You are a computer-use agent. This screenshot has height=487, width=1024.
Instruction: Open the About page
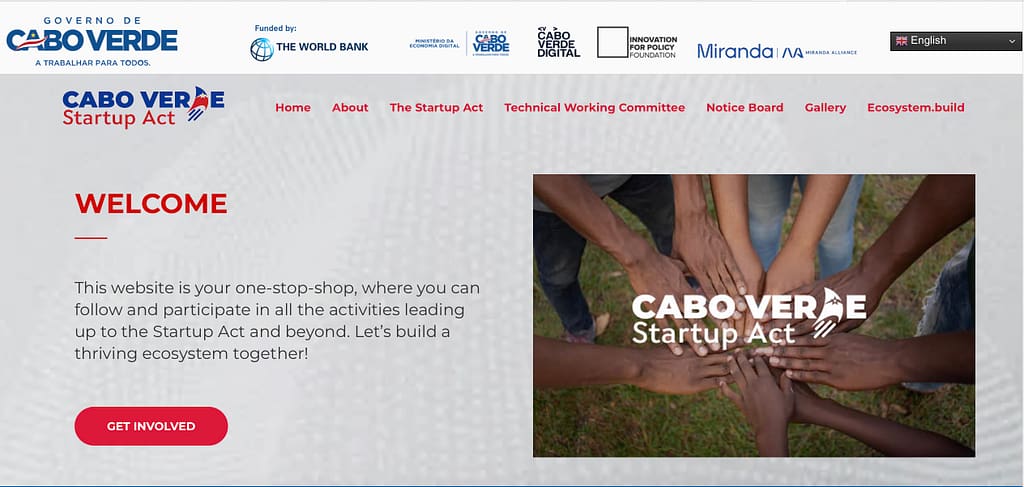[350, 108]
